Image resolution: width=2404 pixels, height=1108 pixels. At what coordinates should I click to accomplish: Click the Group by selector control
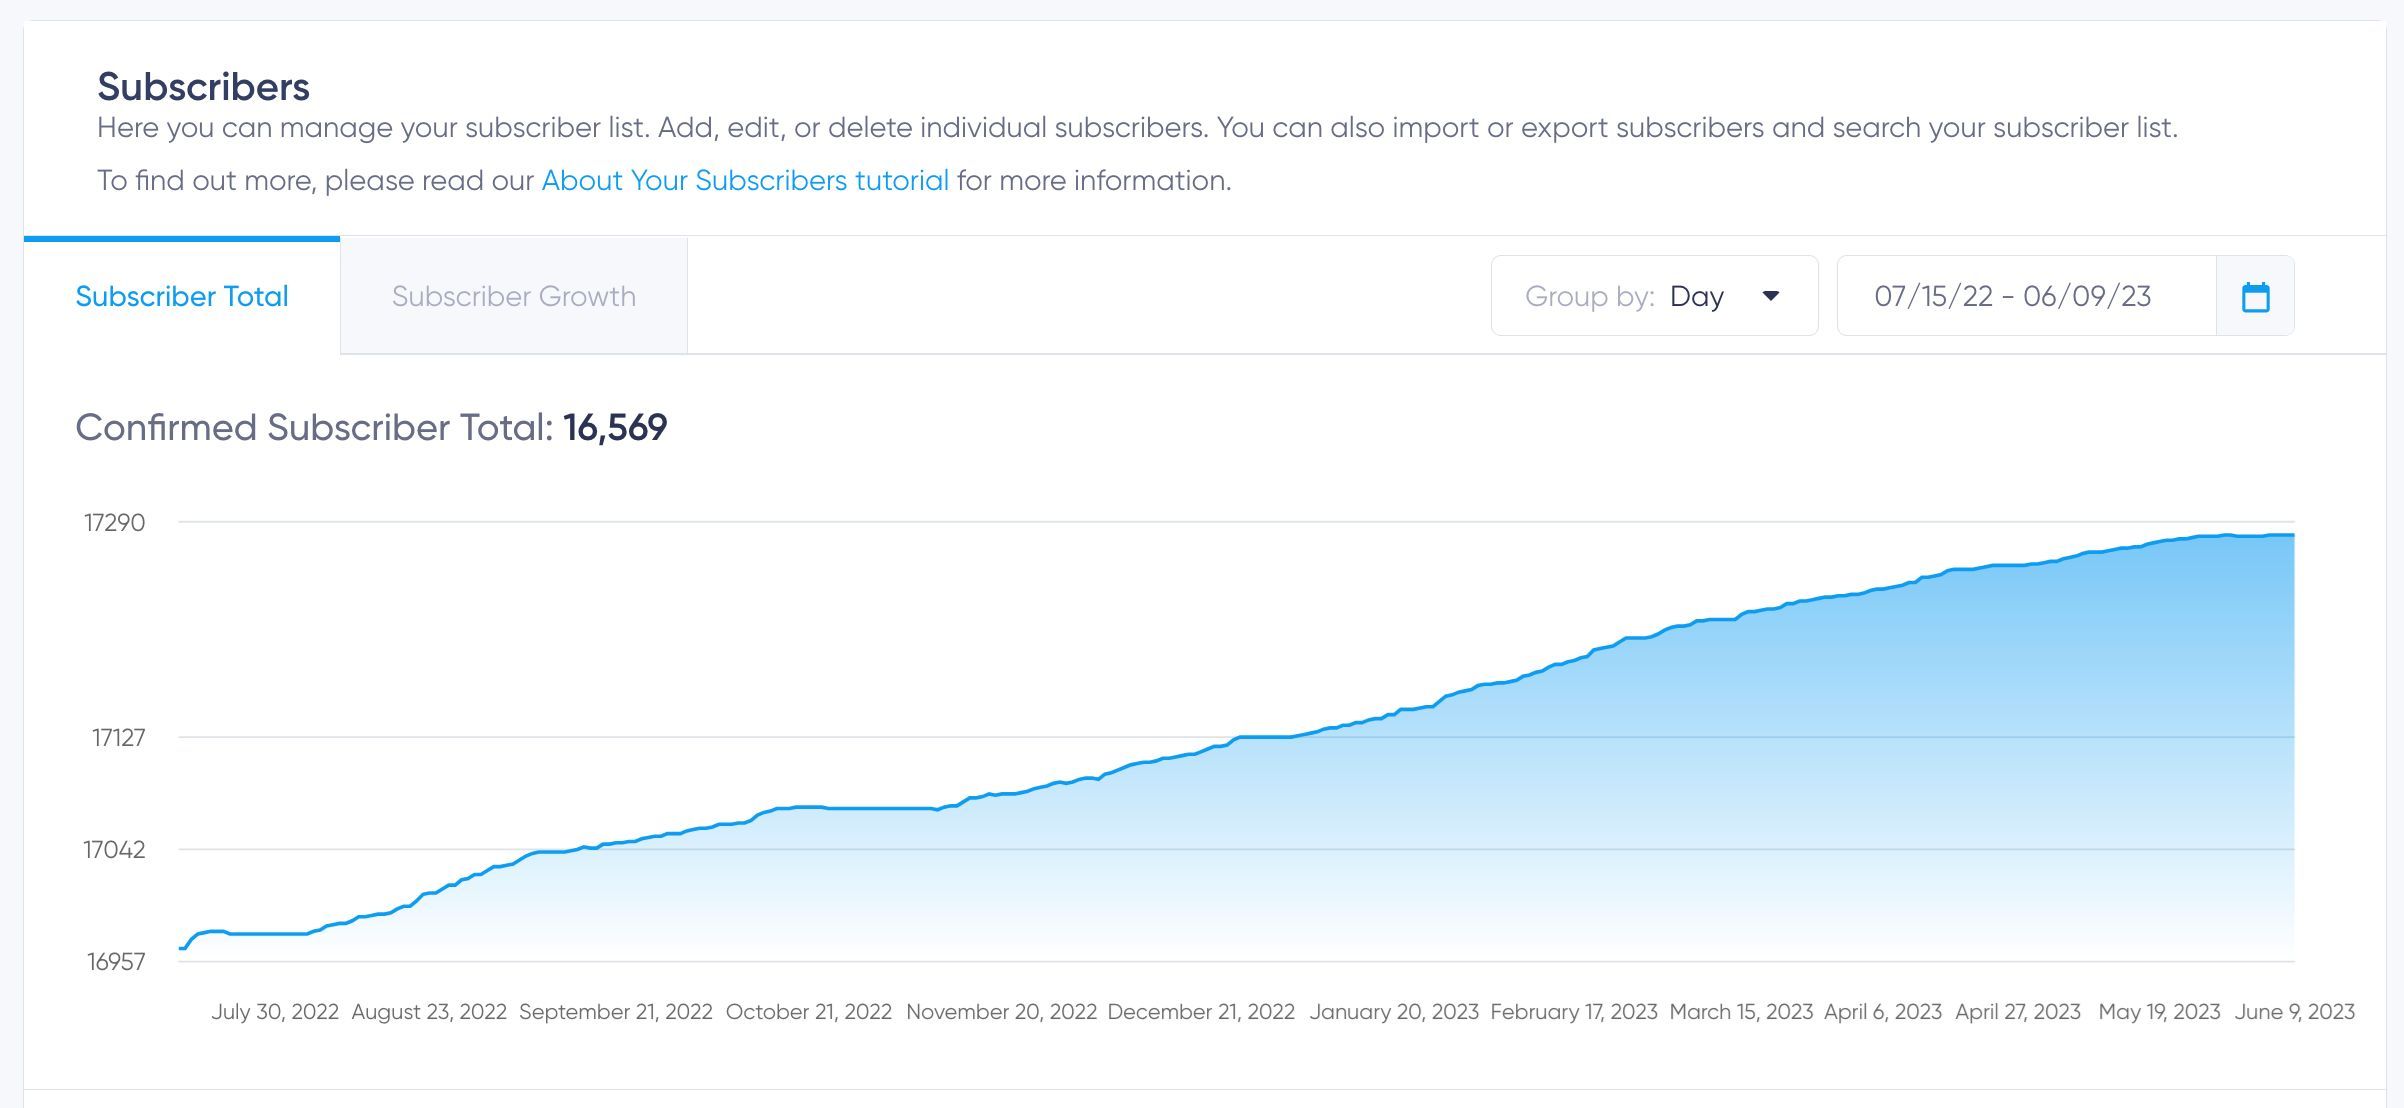1655,296
